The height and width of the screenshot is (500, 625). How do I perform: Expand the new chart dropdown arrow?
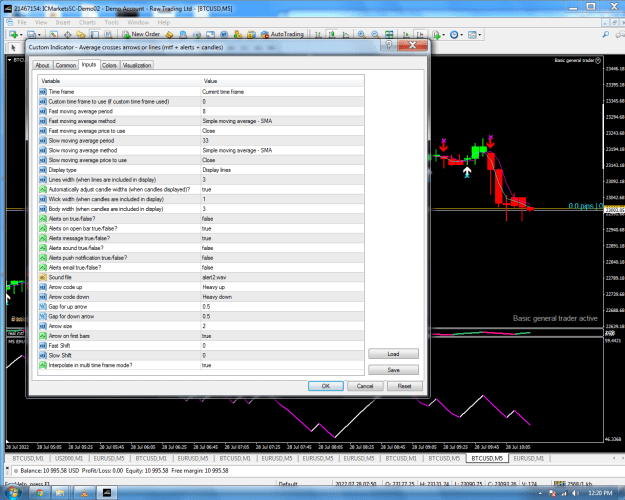[21, 35]
